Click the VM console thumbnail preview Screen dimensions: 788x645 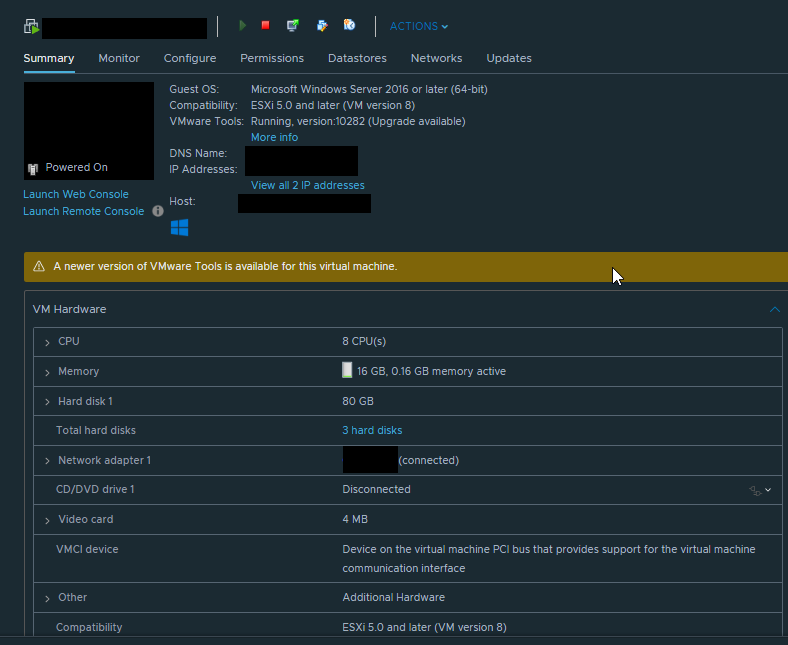pos(89,131)
